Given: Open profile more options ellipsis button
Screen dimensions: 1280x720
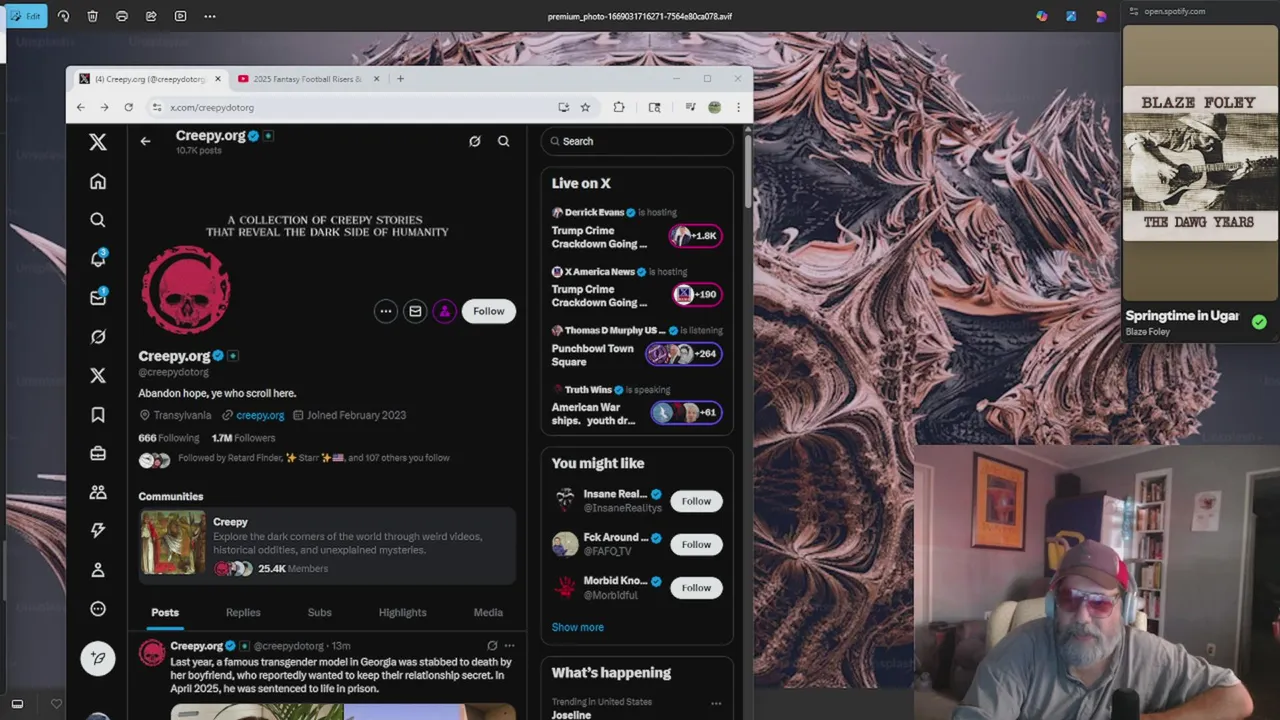Looking at the screenshot, I should coord(386,311).
